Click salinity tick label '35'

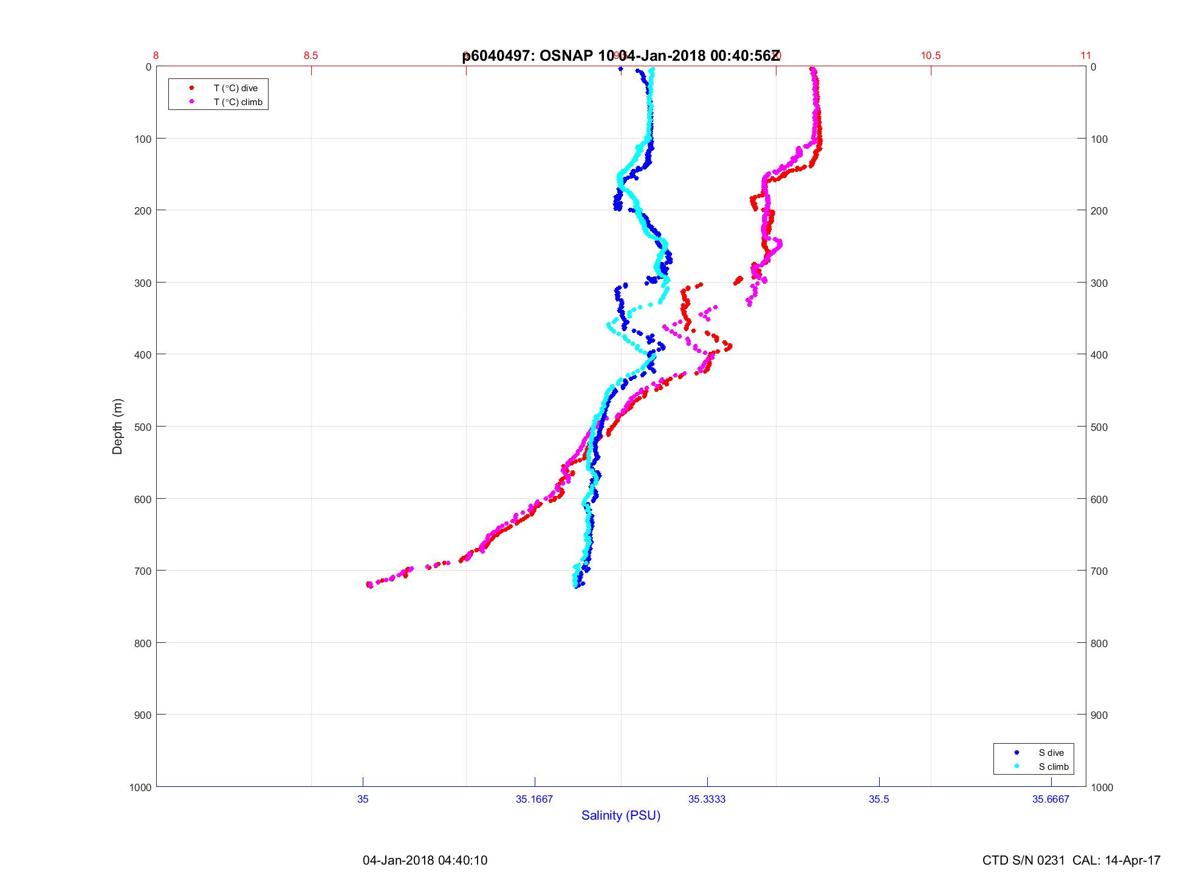pyautogui.click(x=363, y=798)
